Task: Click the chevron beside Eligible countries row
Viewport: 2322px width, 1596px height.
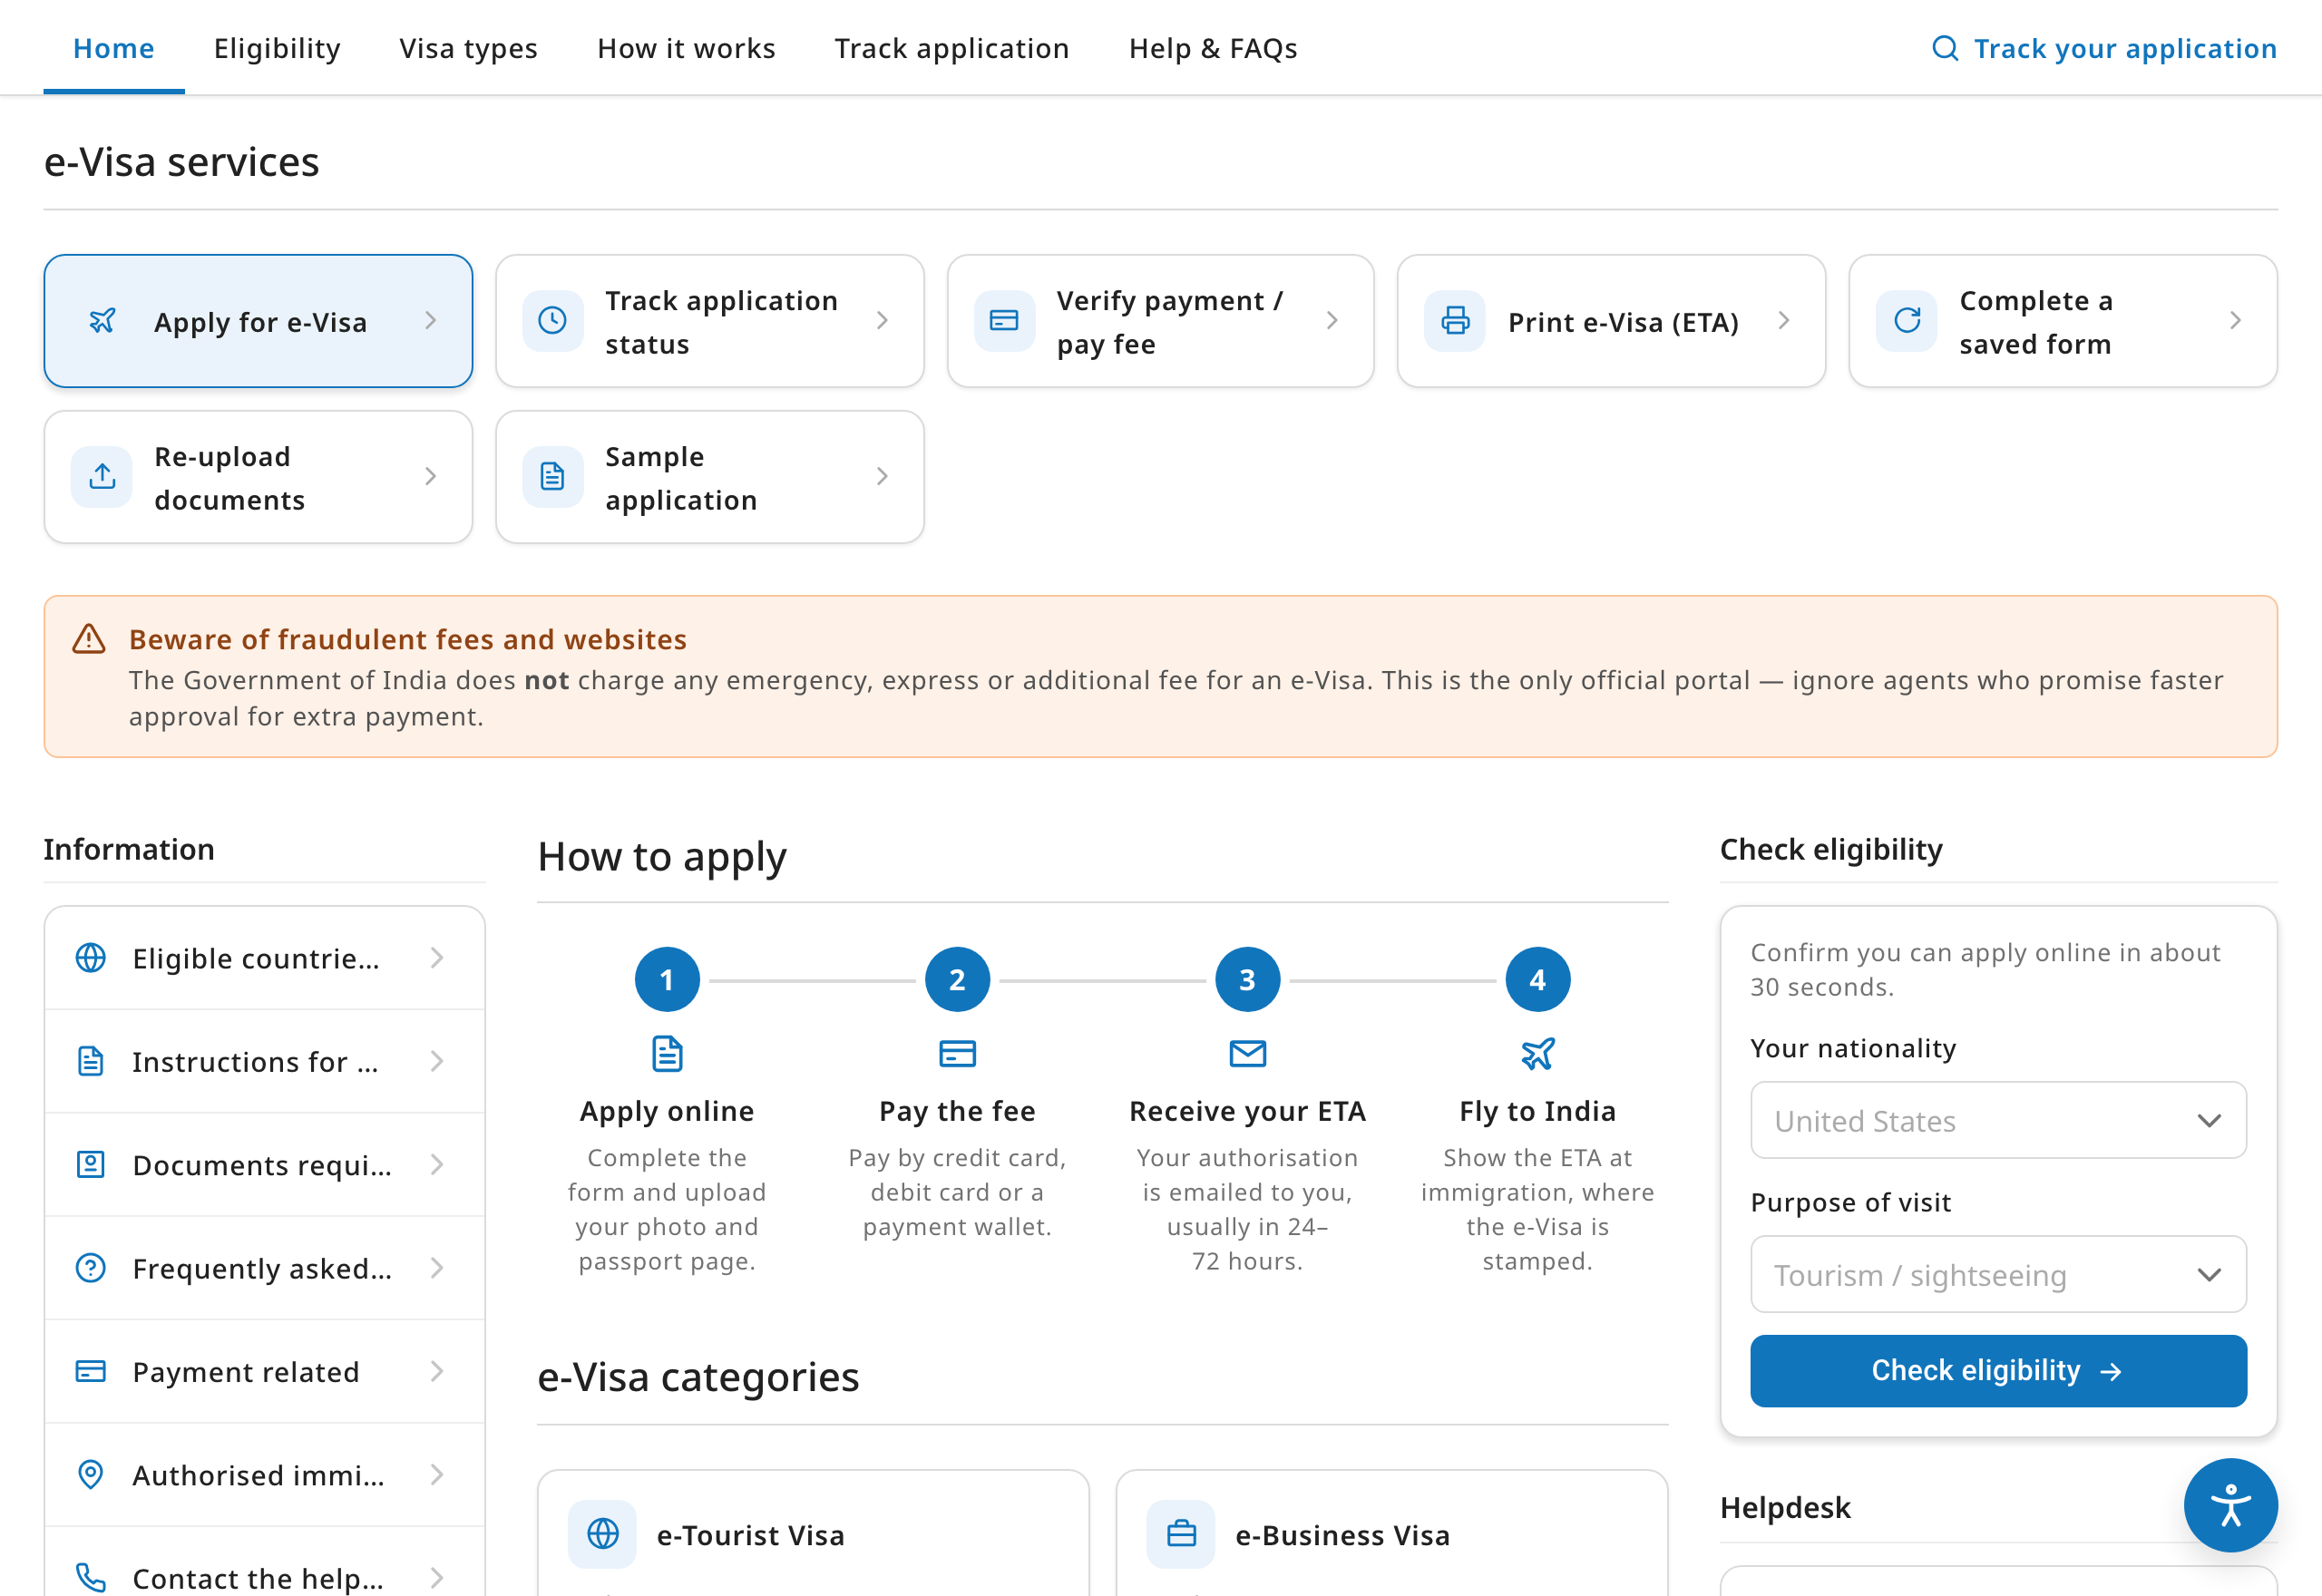Action: (437, 958)
